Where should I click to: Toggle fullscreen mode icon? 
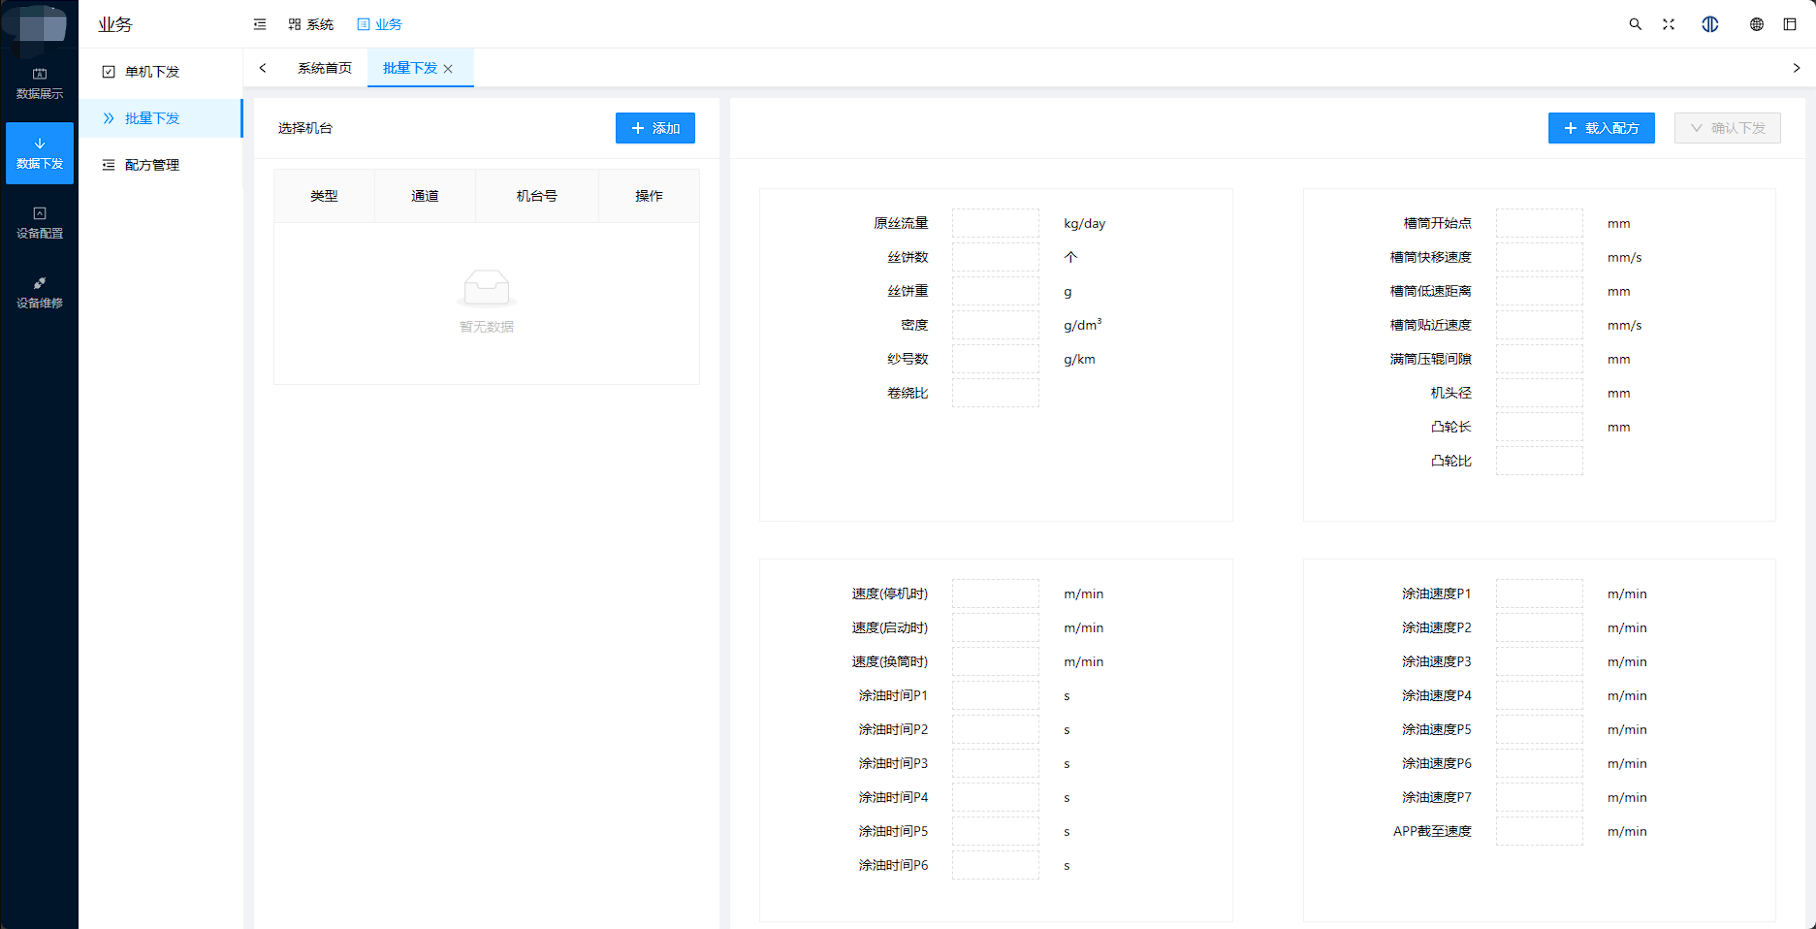pyautogui.click(x=1669, y=24)
